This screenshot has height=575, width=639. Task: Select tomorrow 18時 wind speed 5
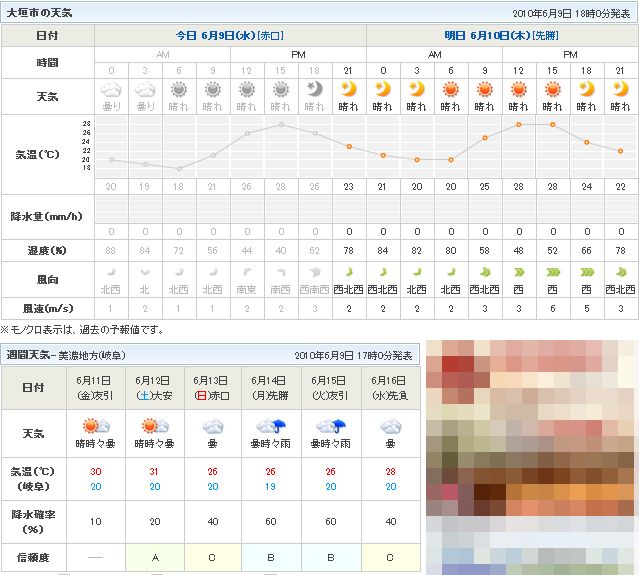click(x=587, y=309)
